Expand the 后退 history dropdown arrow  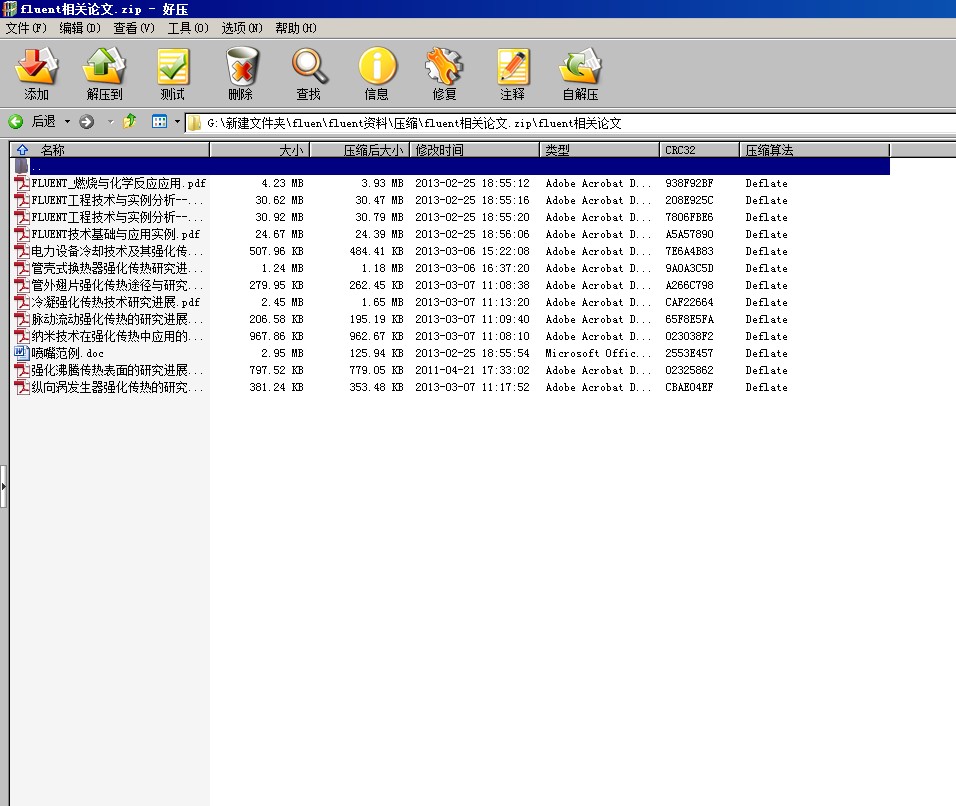[x=68, y=122]
